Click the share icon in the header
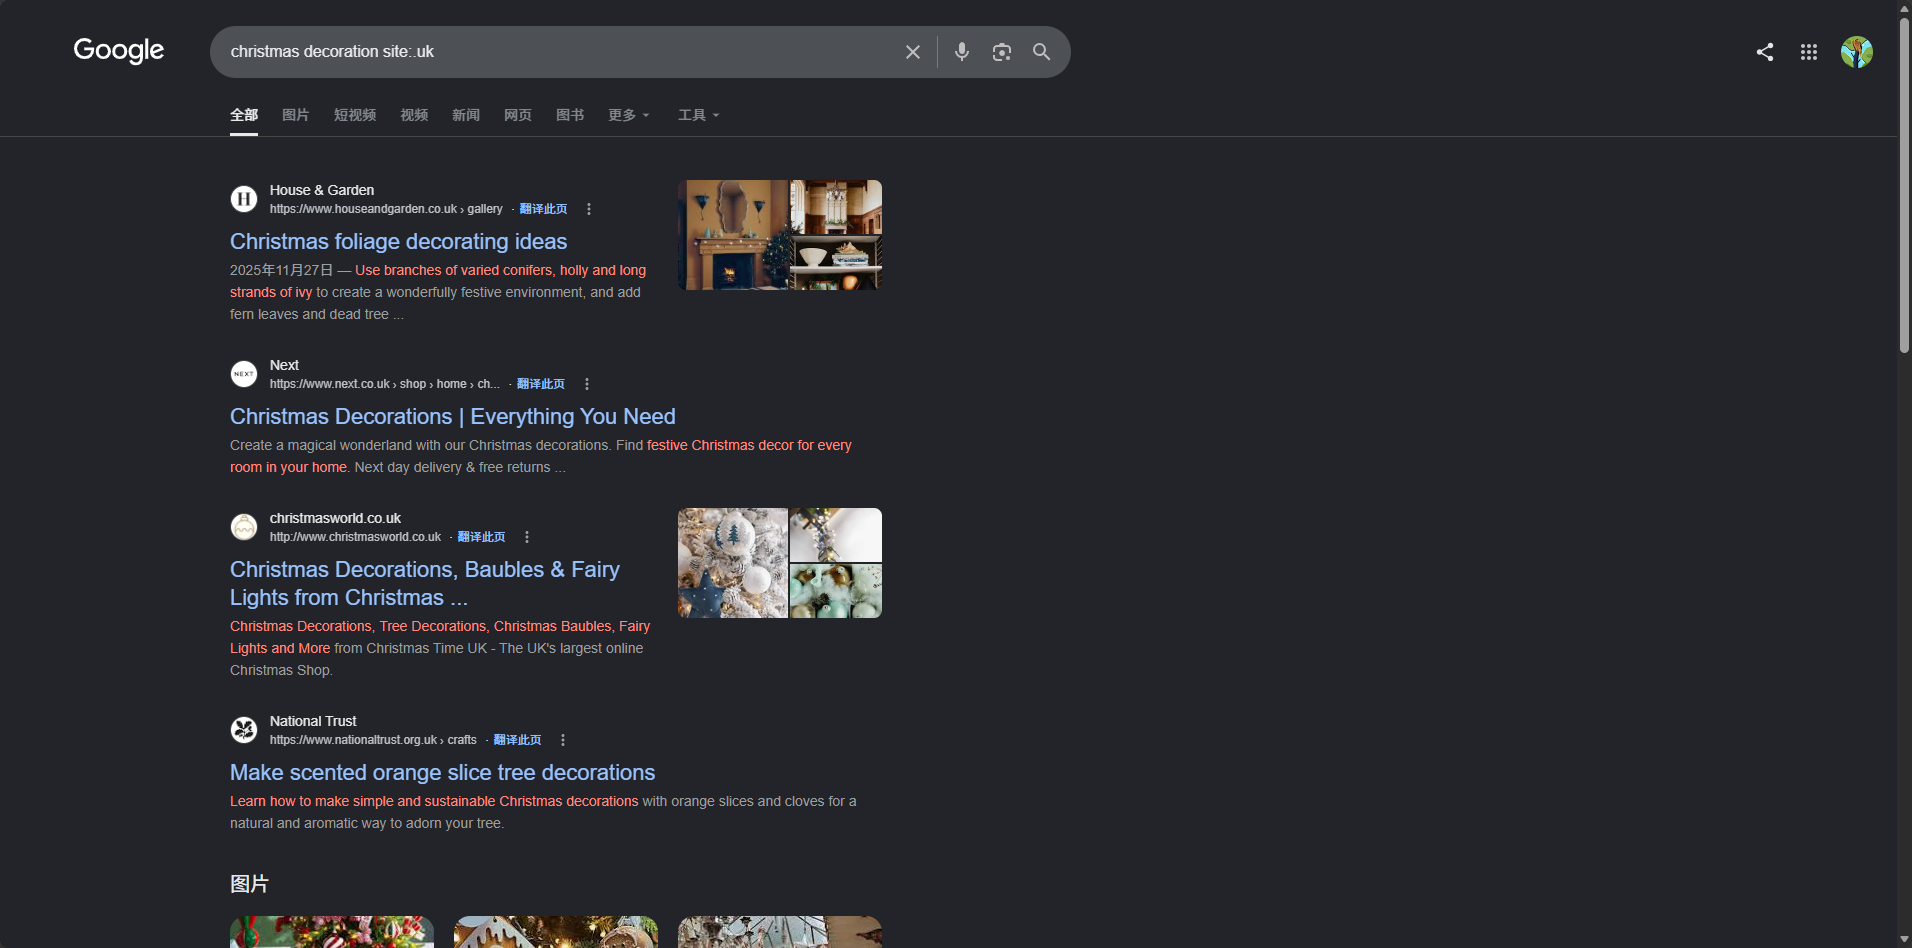This screenshot has height=948, width=1912. (x=1765, y=52)
